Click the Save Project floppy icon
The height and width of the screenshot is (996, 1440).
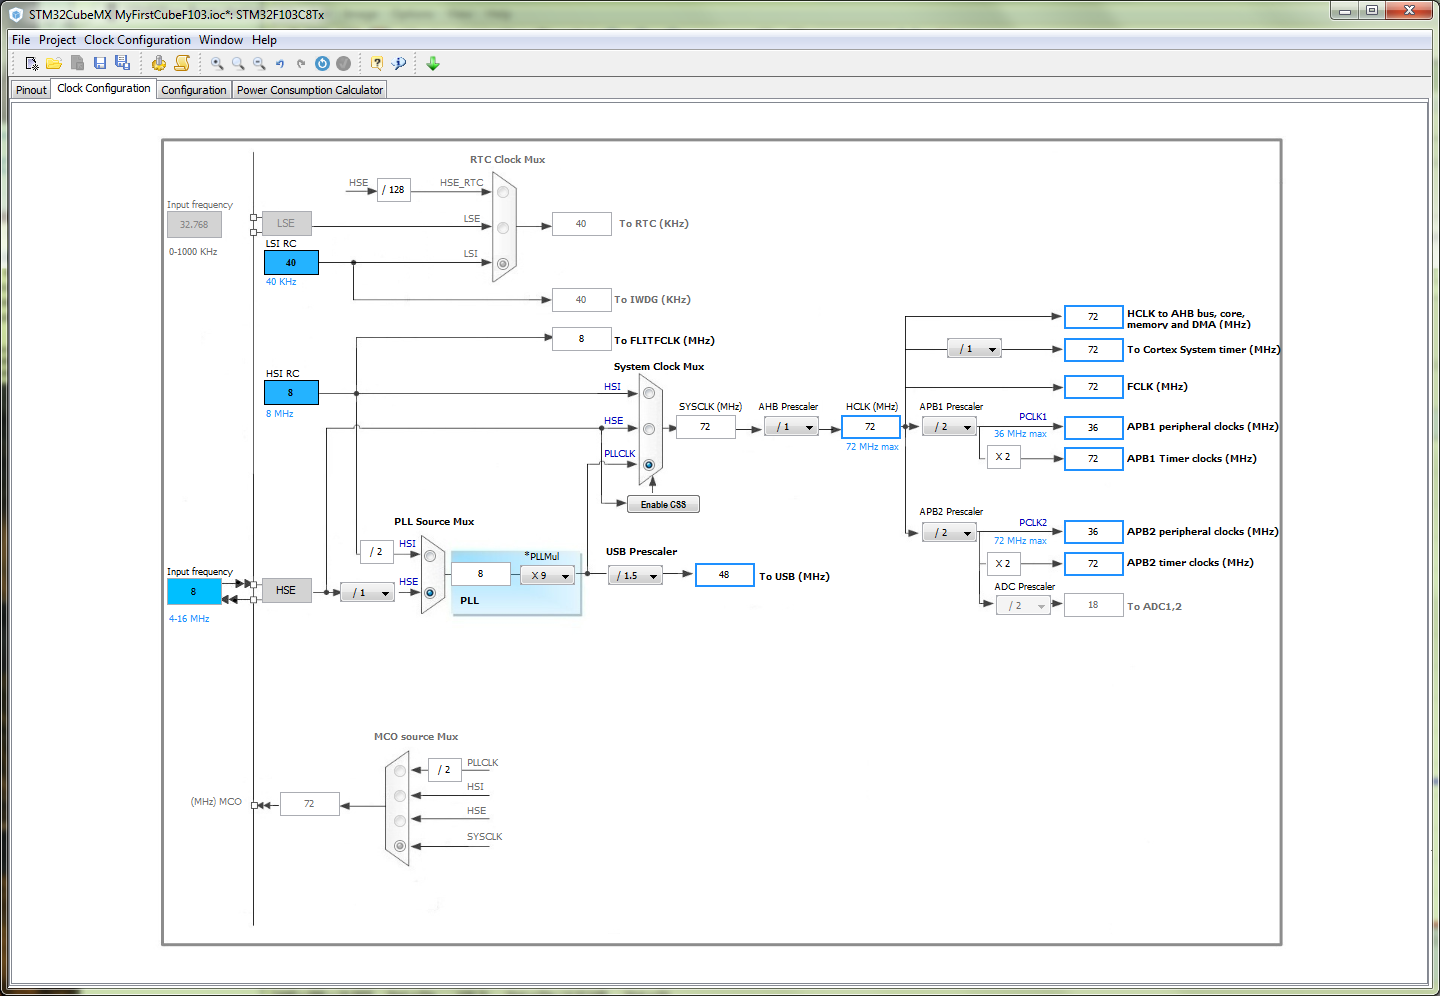point(100,63)
